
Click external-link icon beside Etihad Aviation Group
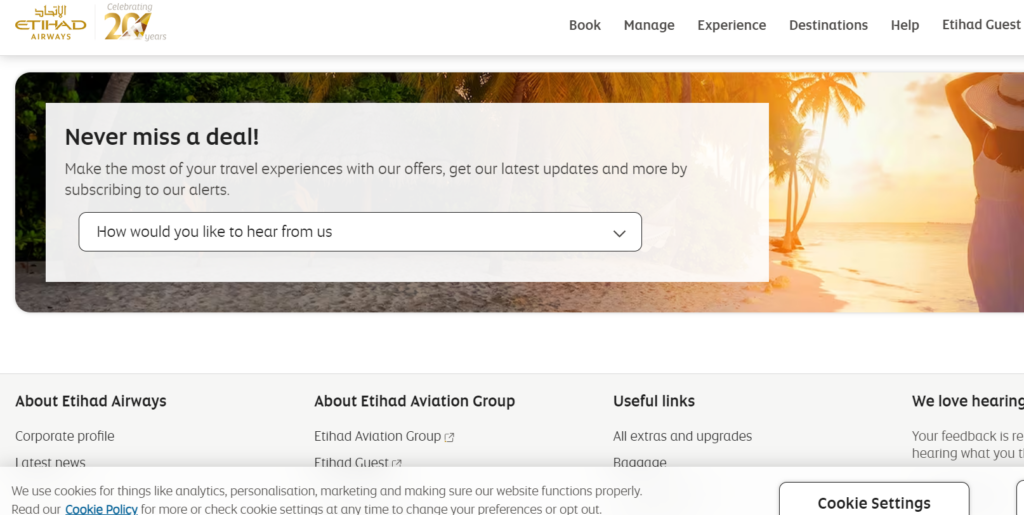coord(449,437)
